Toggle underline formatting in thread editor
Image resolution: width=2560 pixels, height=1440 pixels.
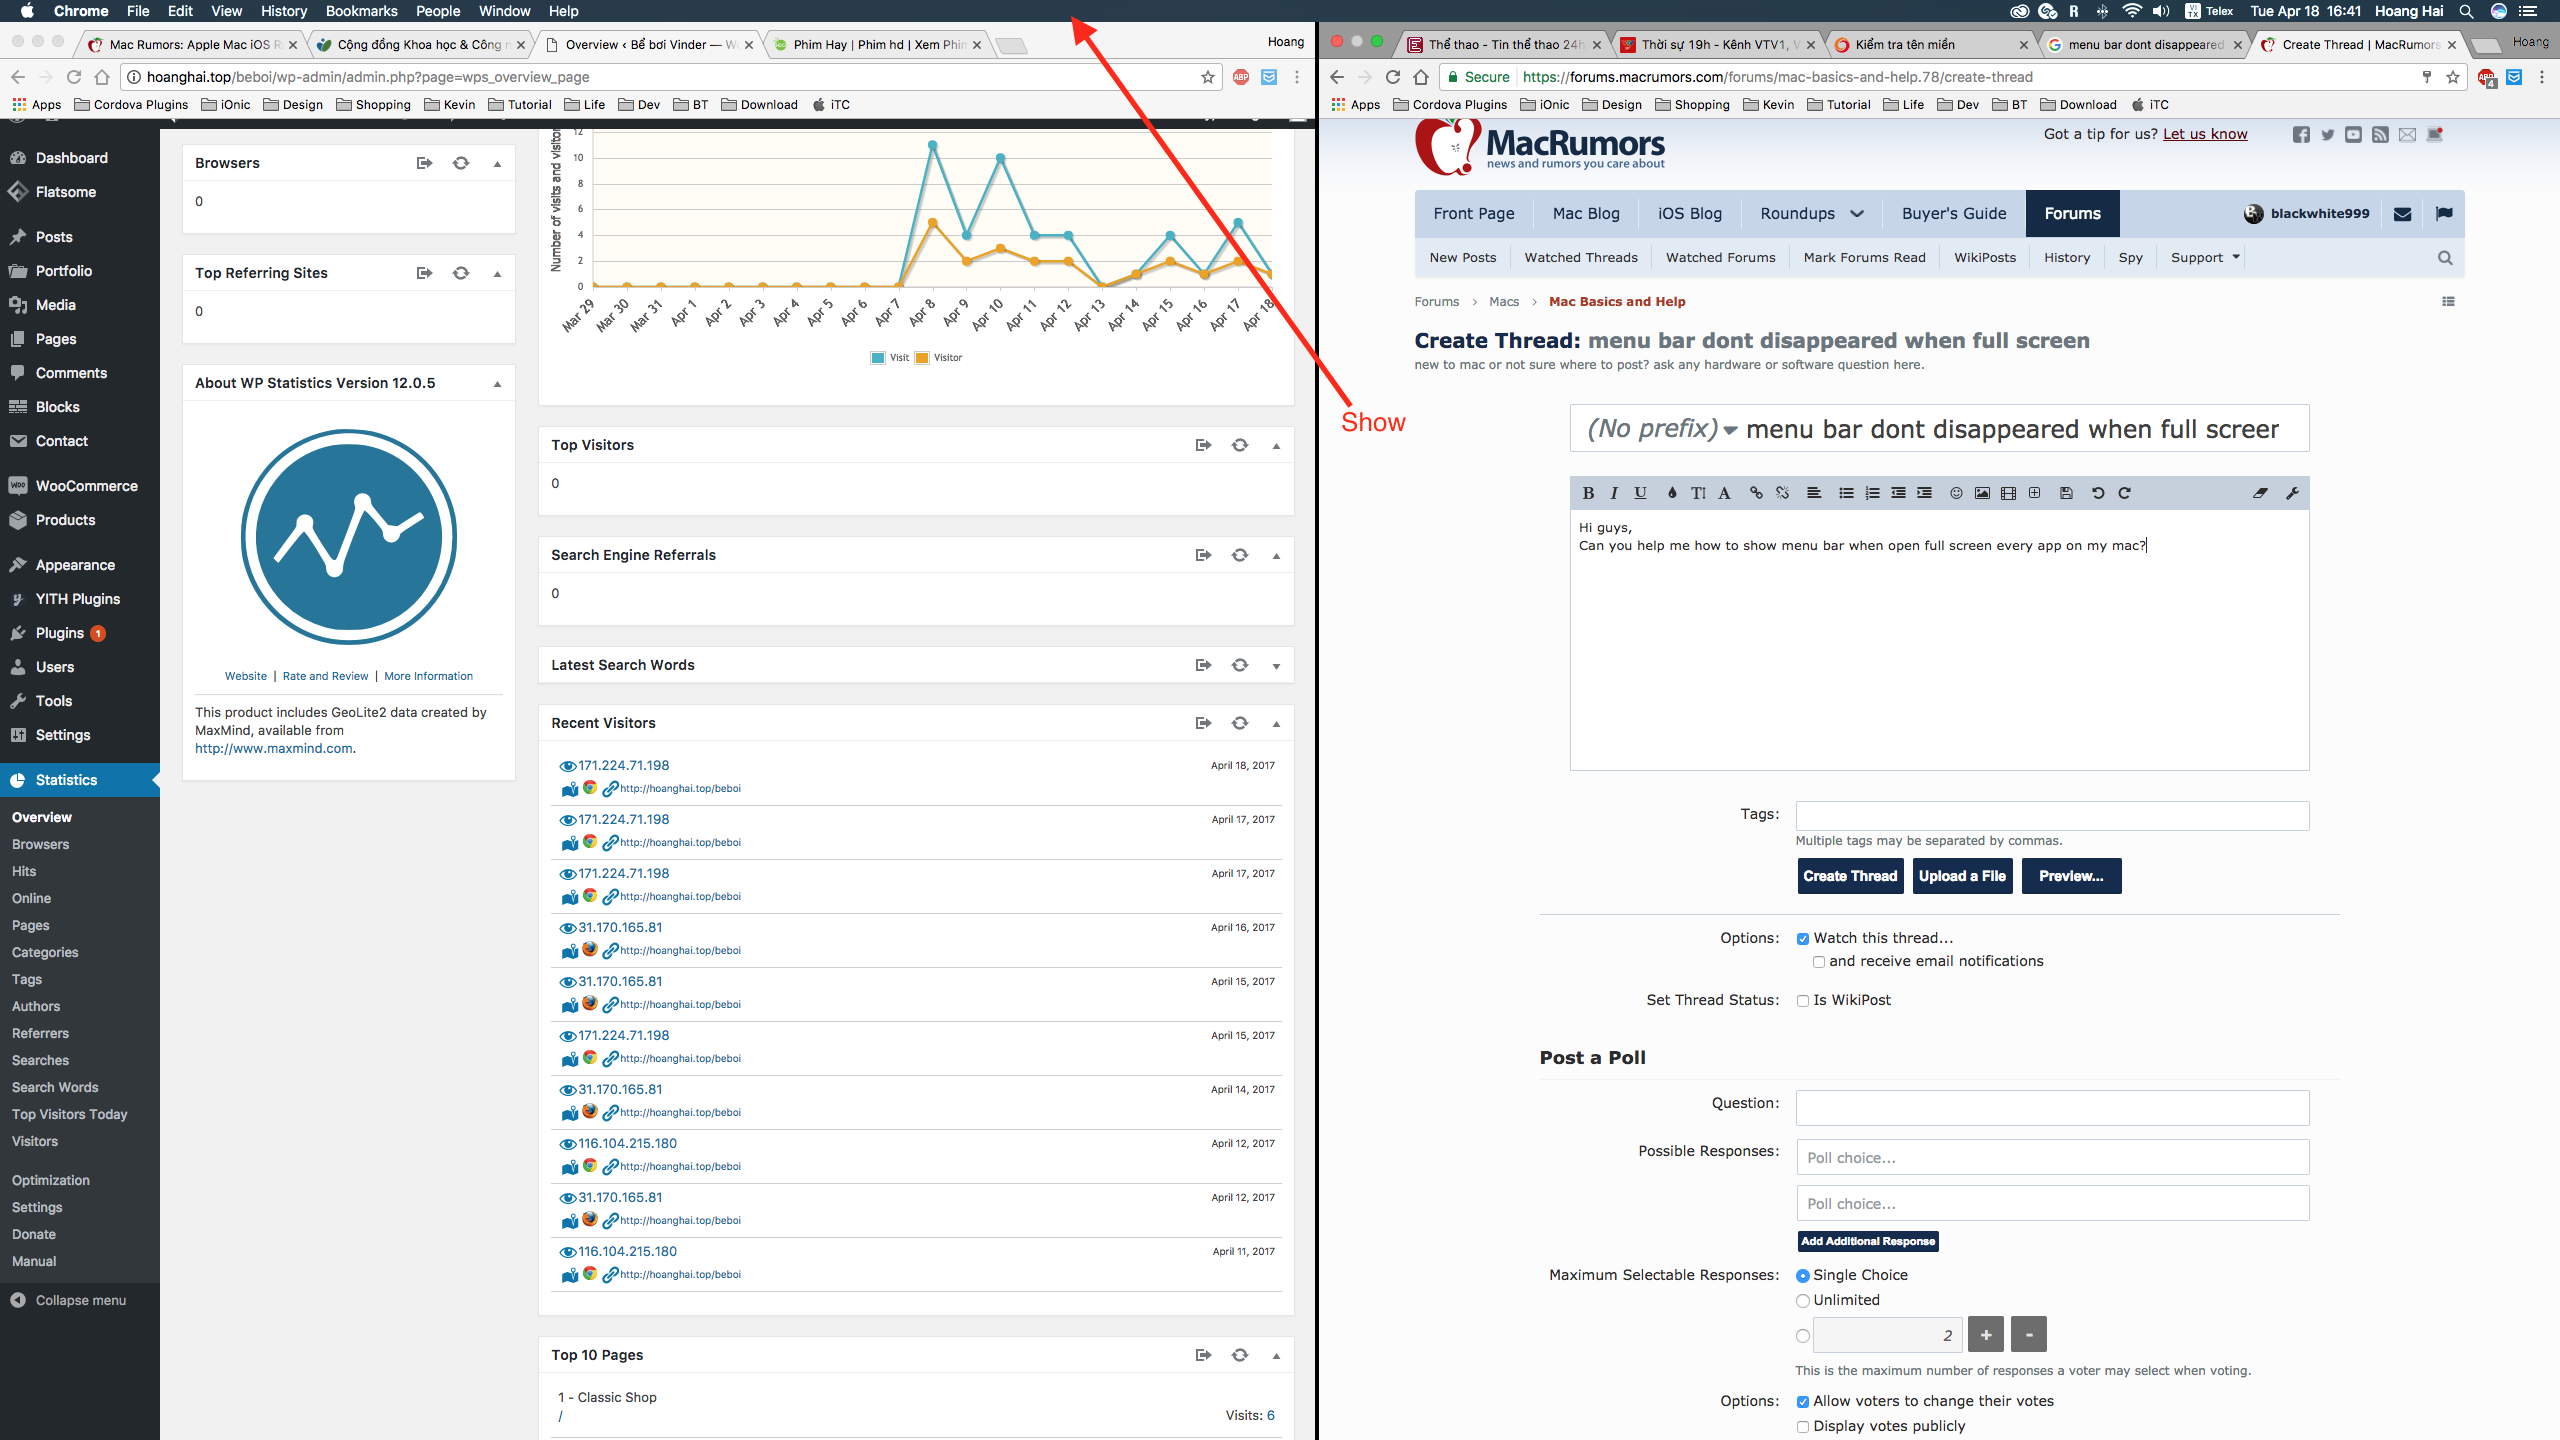click(1640, 493)
